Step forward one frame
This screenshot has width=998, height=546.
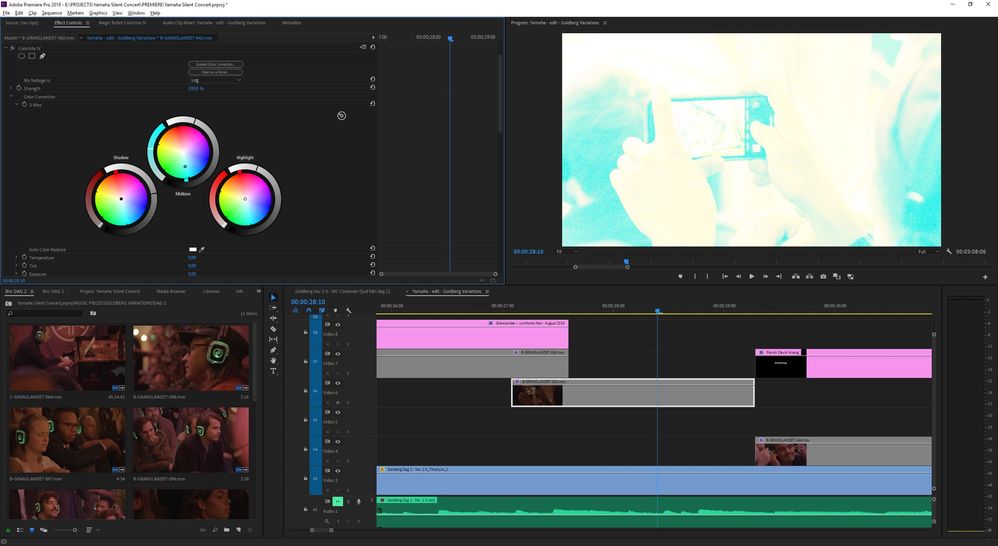tap(765, 276)
